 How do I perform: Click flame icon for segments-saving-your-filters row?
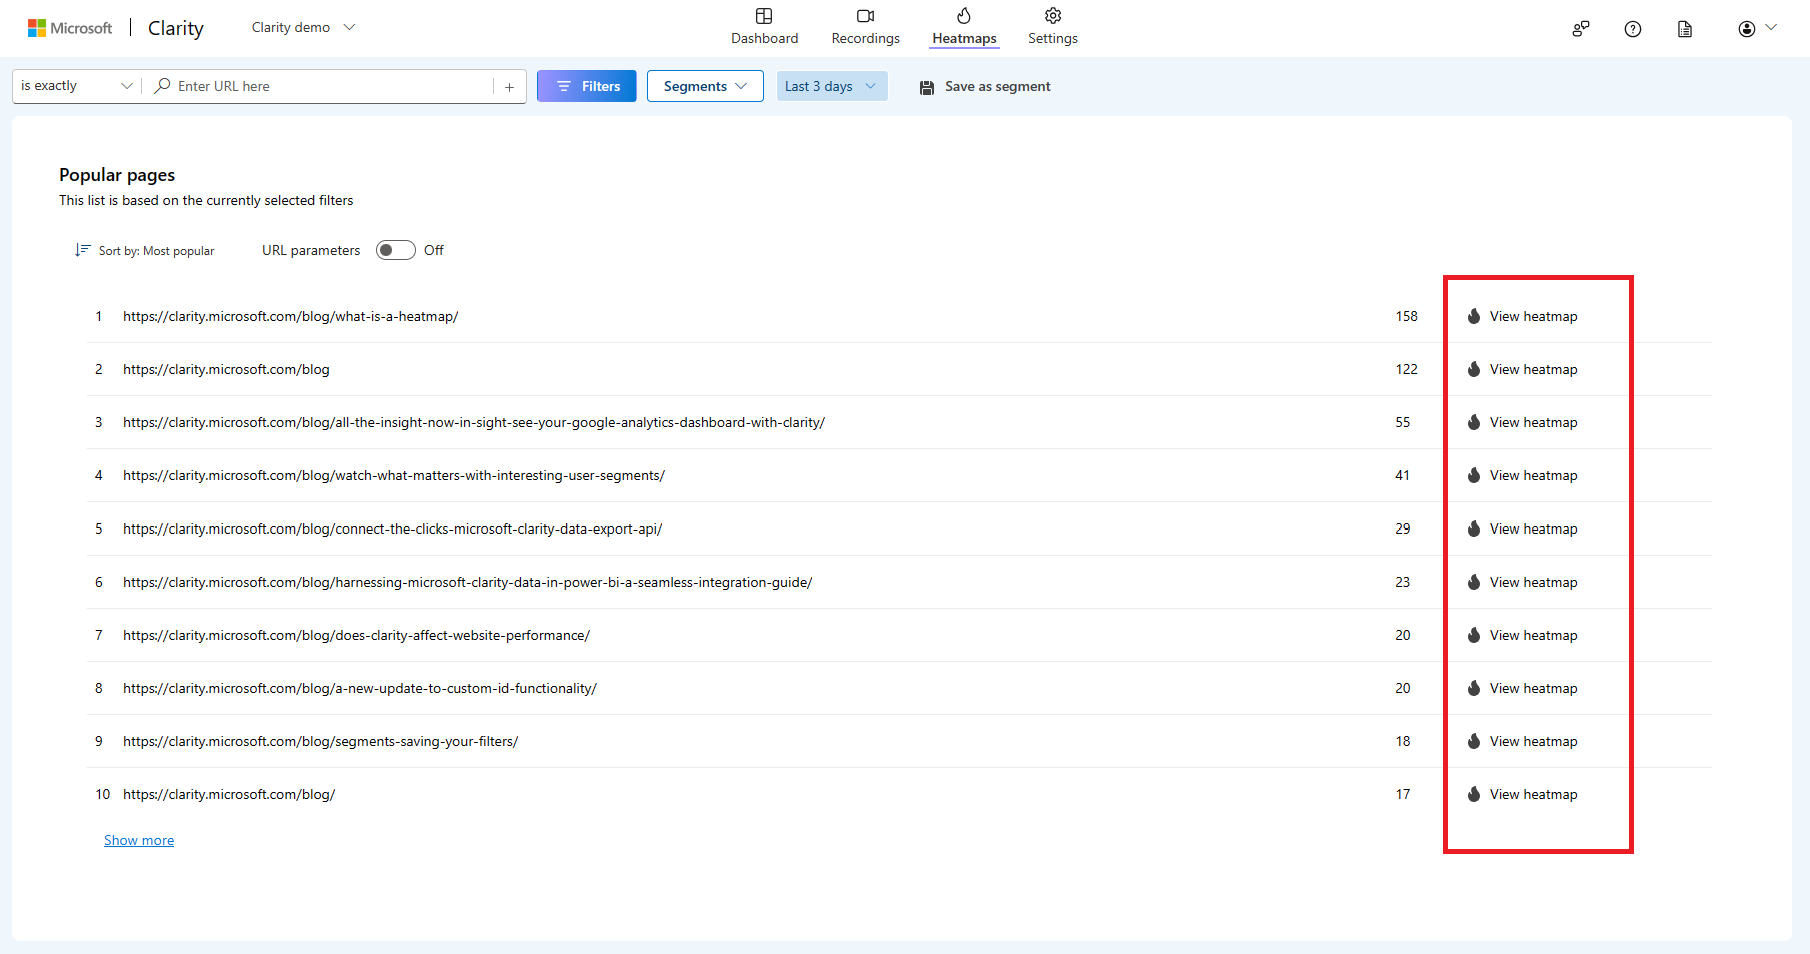coord(1473,741)
